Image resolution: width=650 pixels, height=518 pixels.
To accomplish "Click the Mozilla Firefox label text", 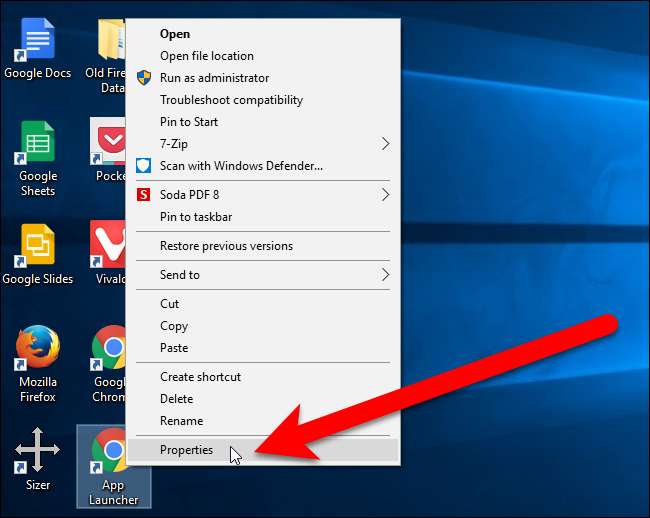I will (x=38, y=389).
